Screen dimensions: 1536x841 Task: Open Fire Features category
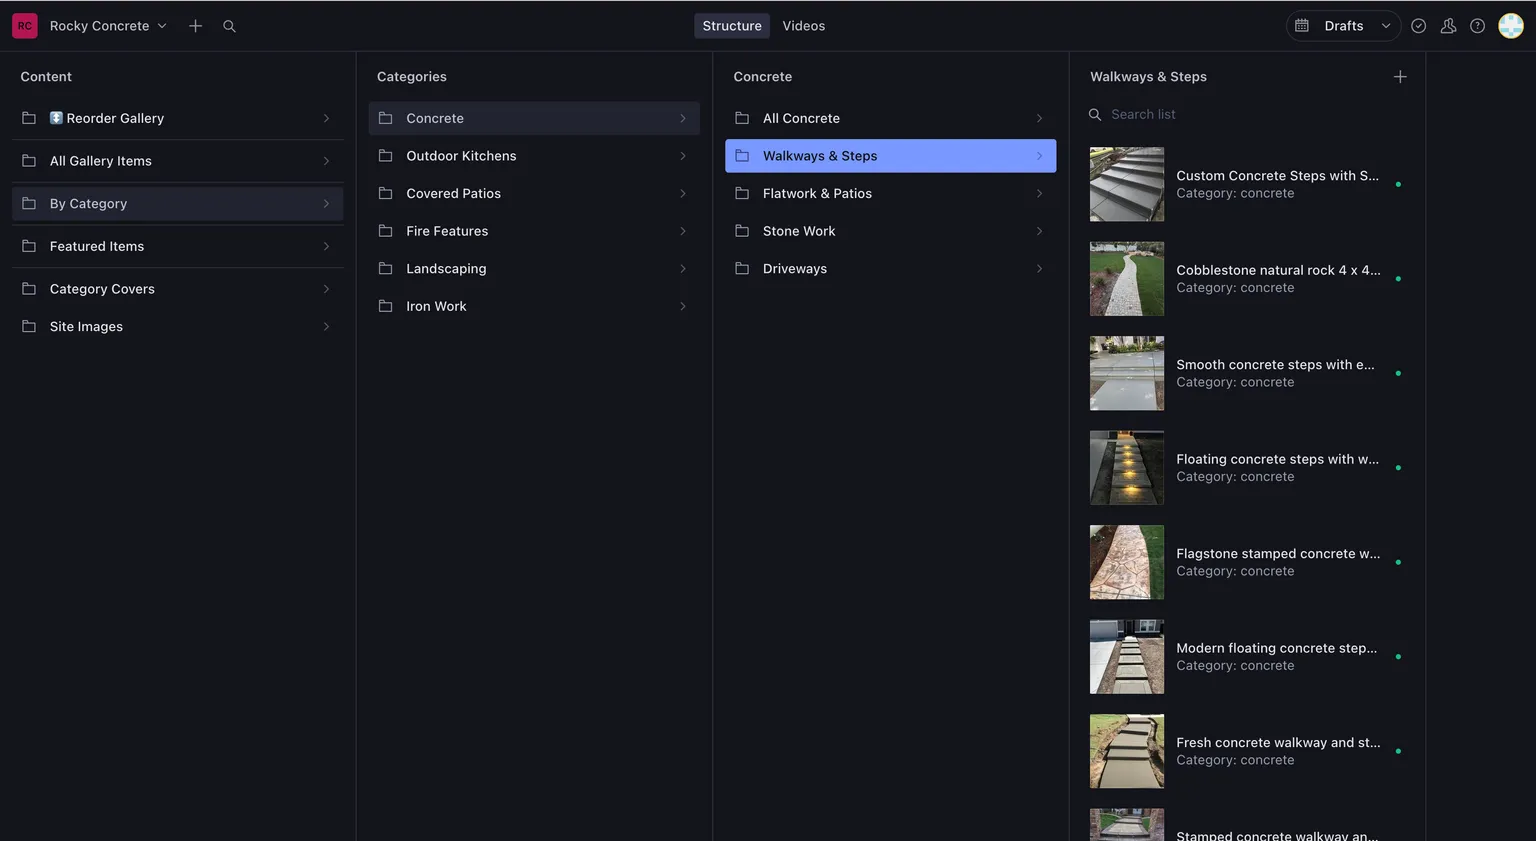534,231
